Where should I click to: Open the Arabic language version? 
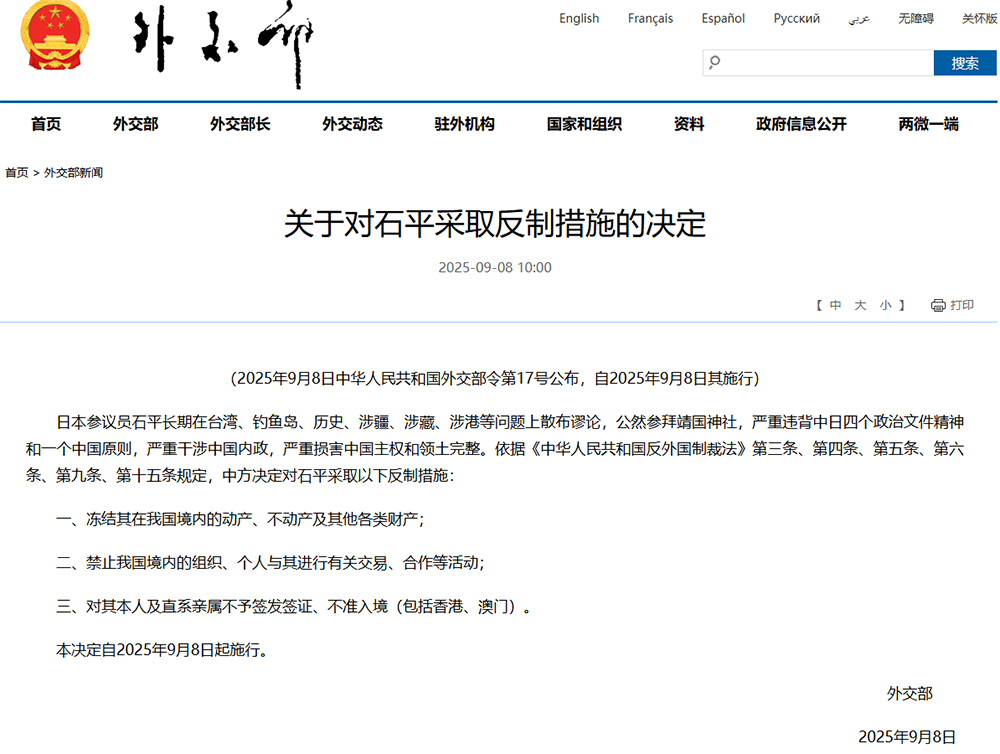coord(859,19)
